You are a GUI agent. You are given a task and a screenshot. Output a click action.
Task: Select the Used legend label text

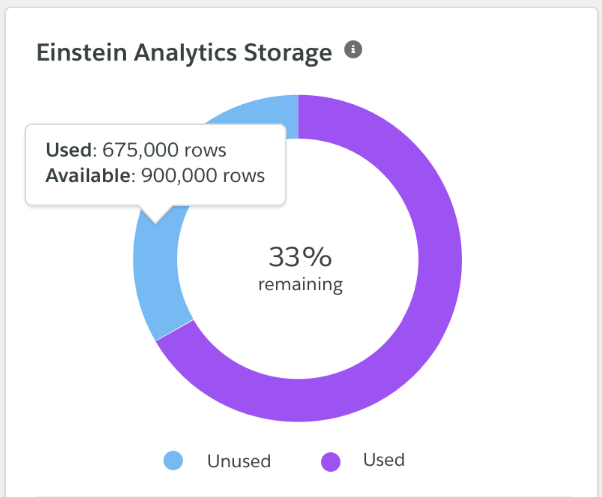click(384, 460)
